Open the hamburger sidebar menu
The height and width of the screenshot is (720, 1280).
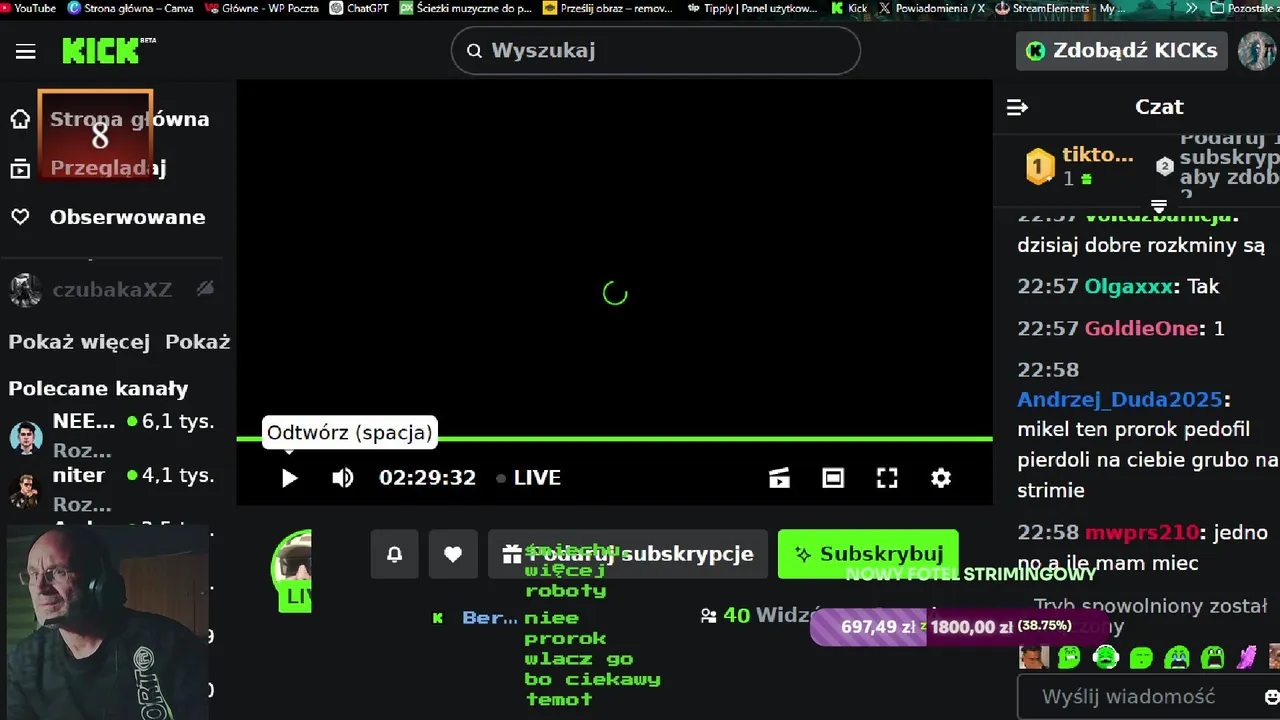tap(26, 52)
